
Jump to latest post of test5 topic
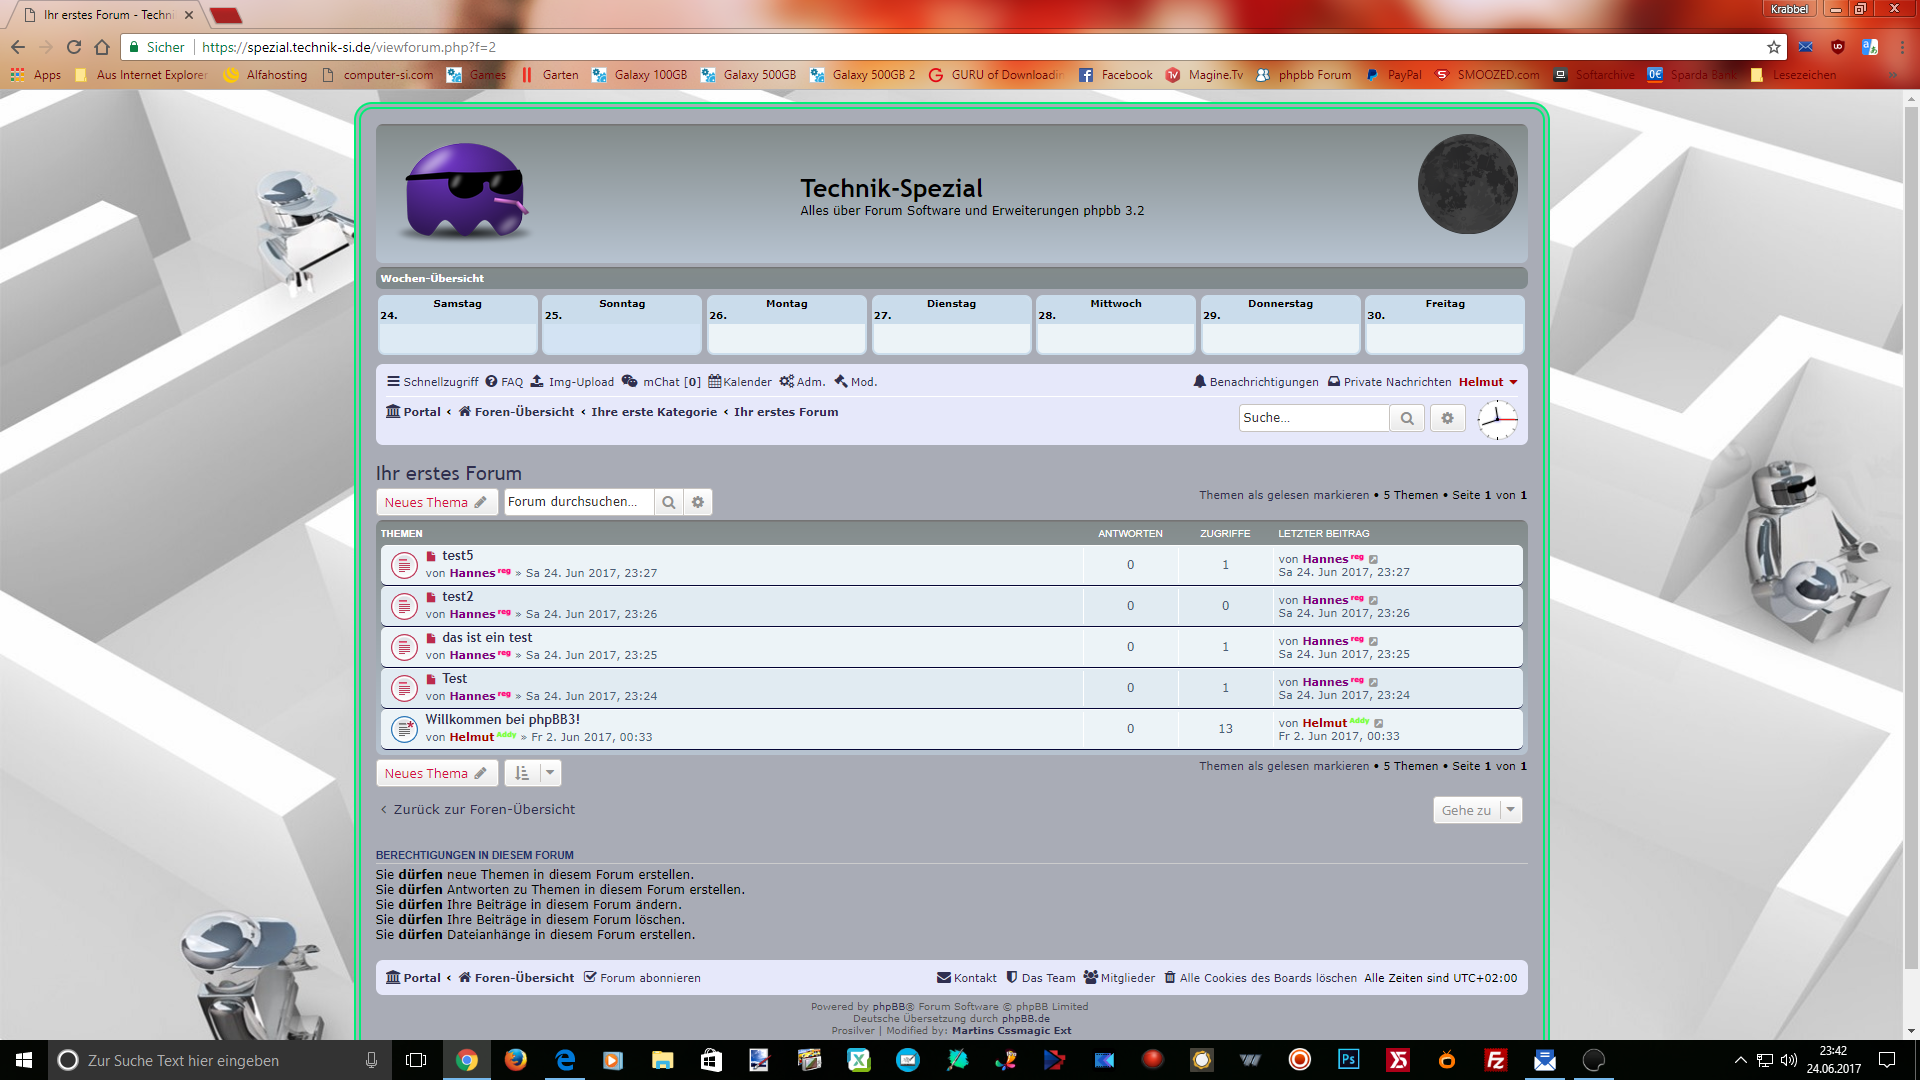coord(1373,559)
